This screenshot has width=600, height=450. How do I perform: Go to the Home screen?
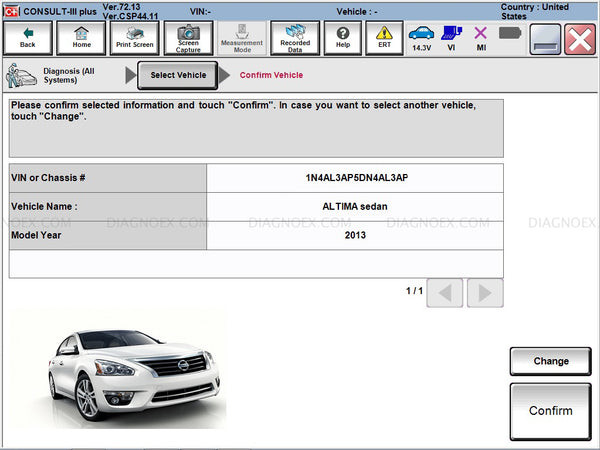tap(81, 38)
